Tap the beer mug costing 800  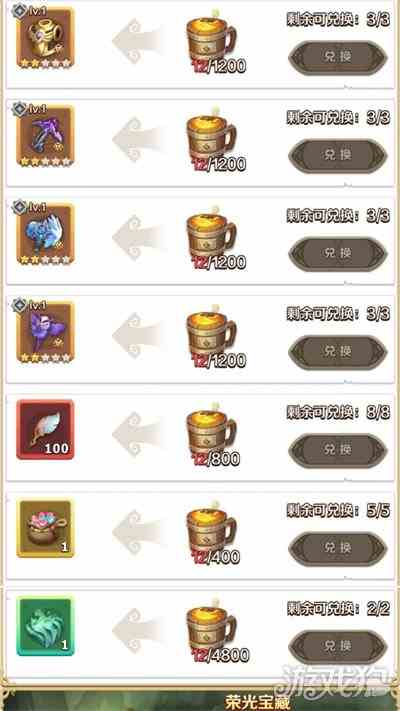[211, 433]
